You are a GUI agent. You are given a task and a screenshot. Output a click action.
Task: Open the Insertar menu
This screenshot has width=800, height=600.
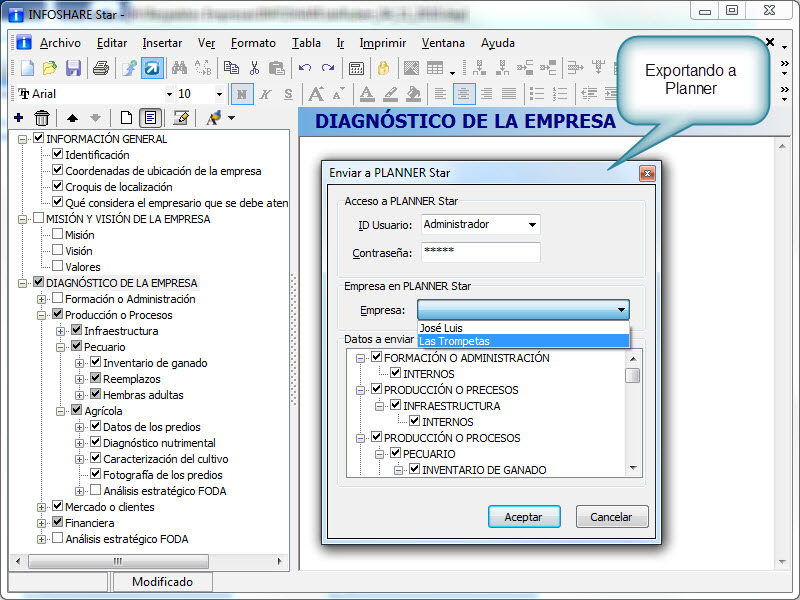pos(162,43)
